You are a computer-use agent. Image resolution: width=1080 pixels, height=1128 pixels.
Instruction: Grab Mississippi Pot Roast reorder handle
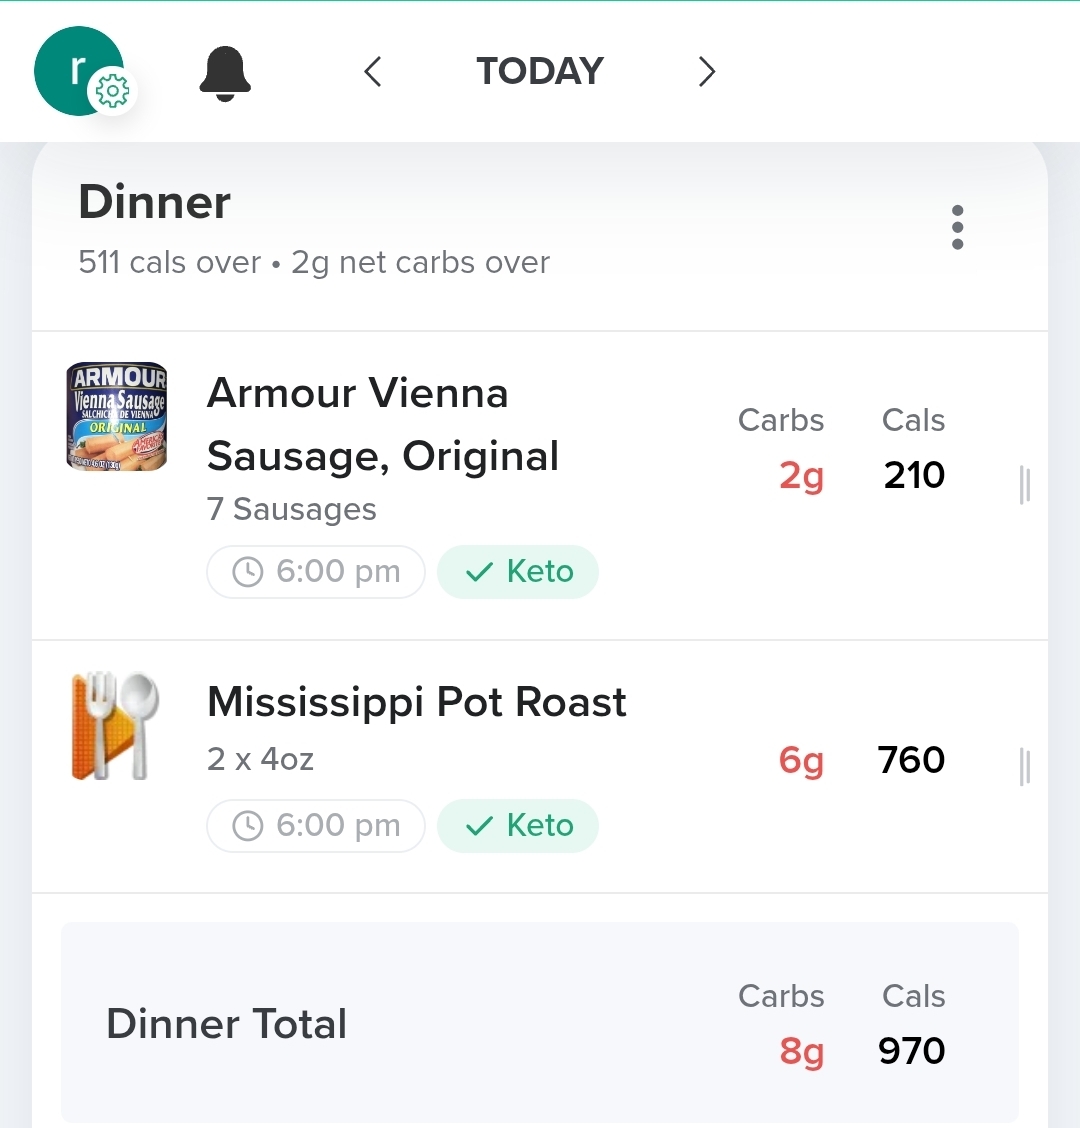(1024, 767)
